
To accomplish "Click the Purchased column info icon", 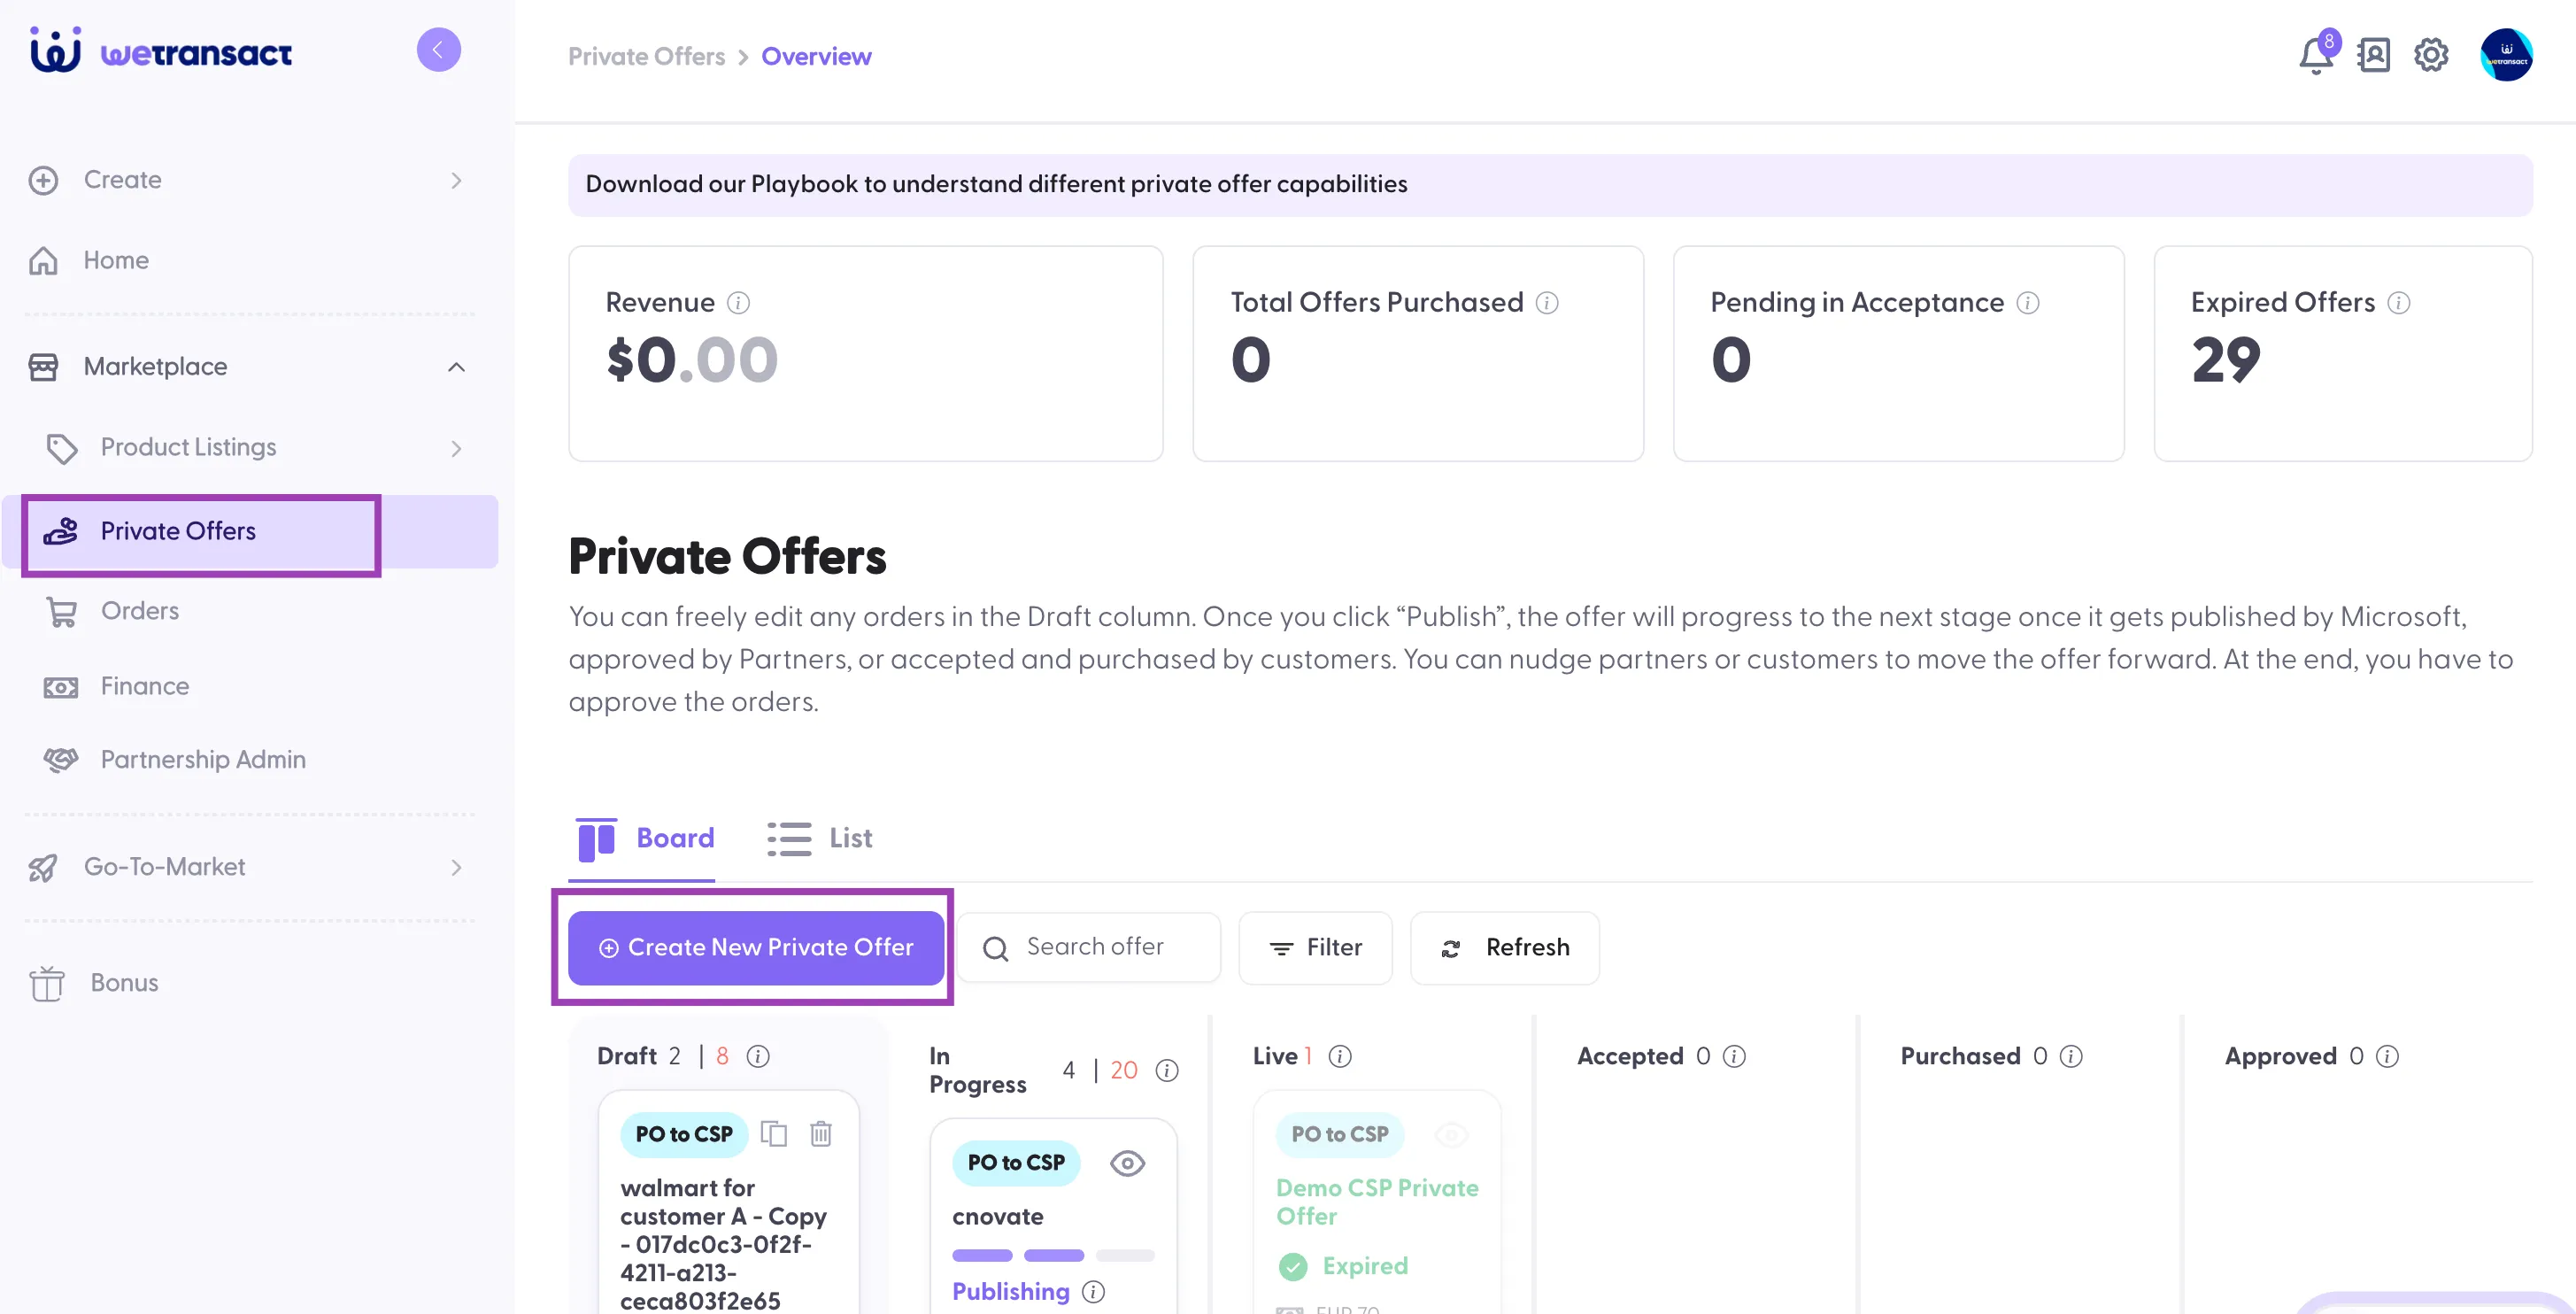I will (x=2071, y=1056).
